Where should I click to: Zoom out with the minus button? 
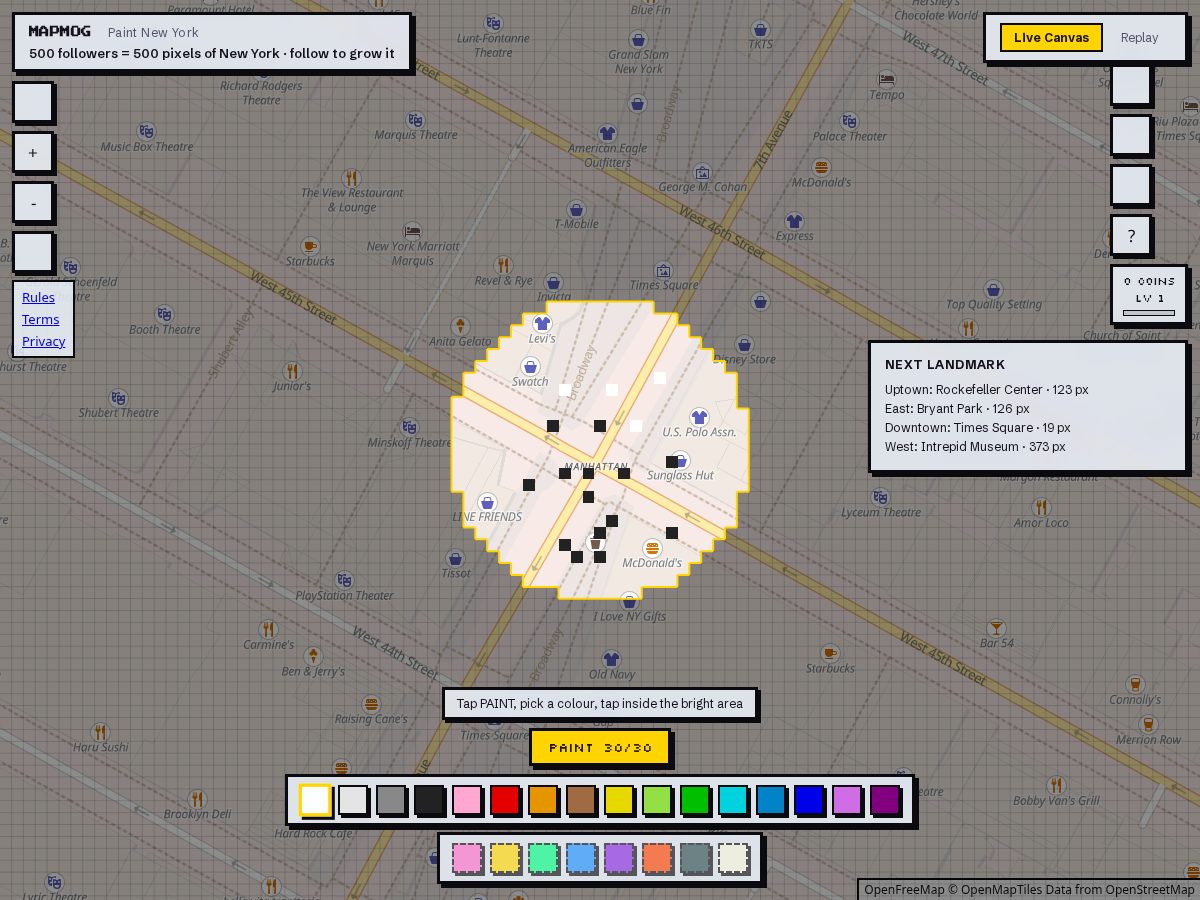coord(33,203)
